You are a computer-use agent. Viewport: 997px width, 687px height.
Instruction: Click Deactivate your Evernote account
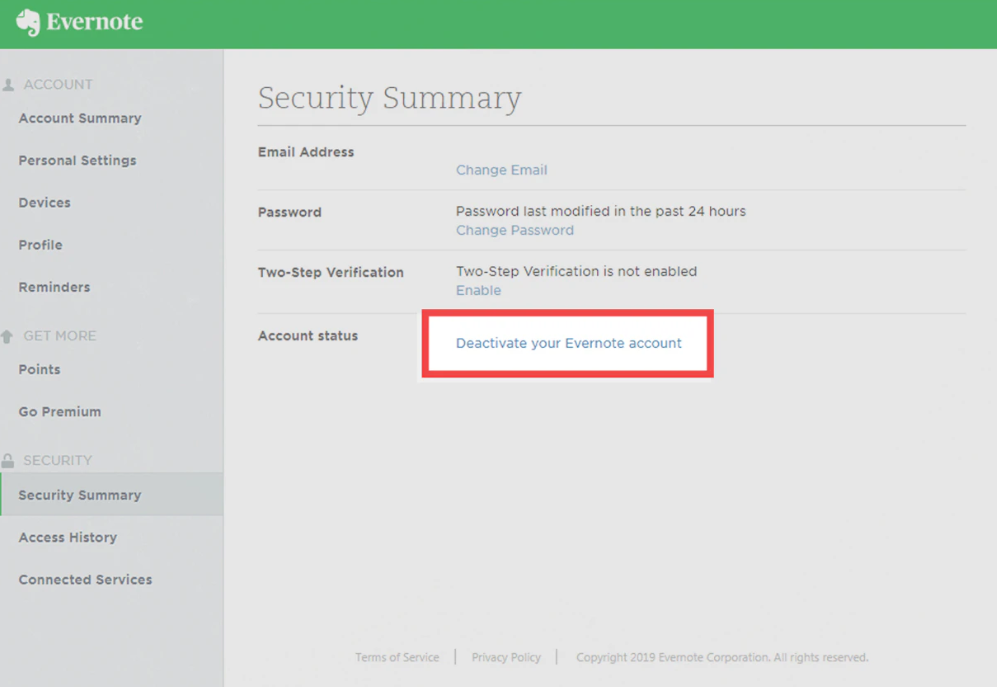[x=568, y=344]
